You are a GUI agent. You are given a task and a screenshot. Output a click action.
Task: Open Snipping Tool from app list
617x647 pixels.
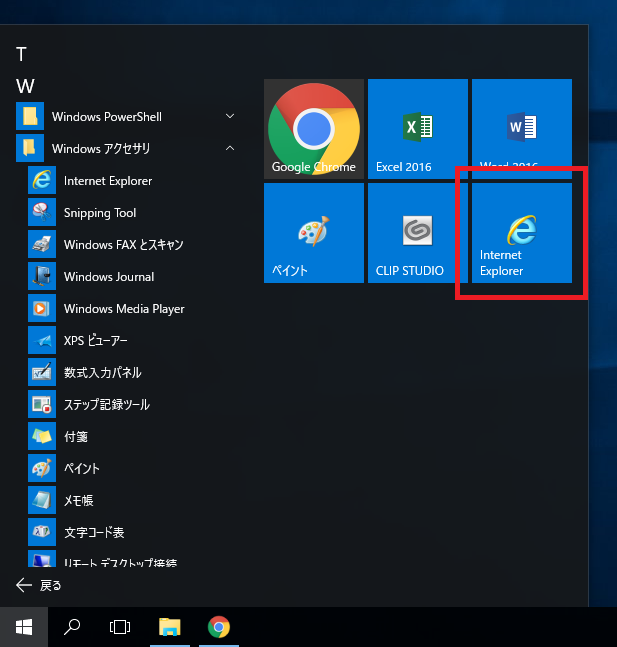99,213
